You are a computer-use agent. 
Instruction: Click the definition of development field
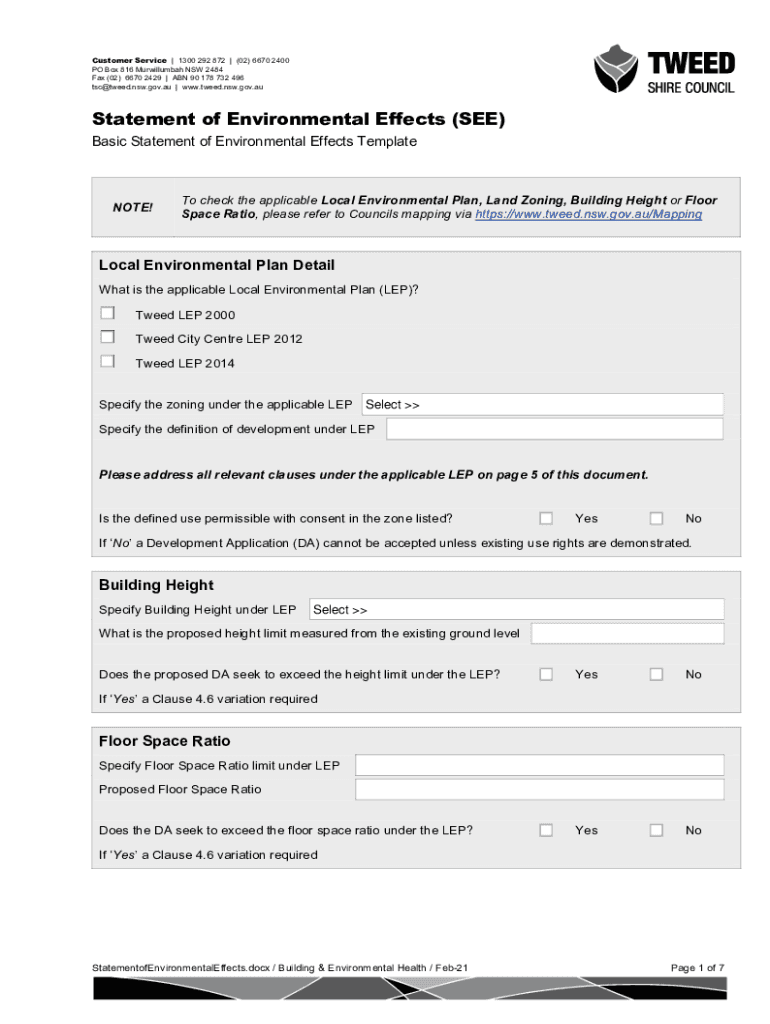point(554,429)
